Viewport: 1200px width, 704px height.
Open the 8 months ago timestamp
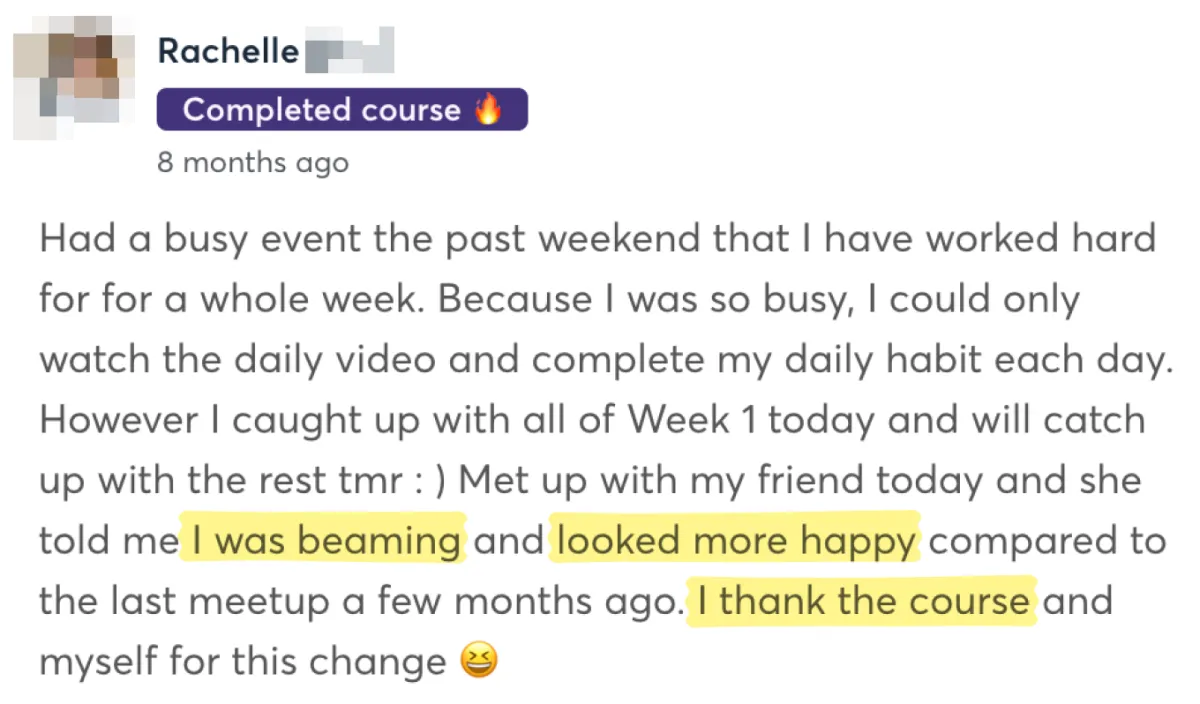pyautogui.click(x=253, y=162)
